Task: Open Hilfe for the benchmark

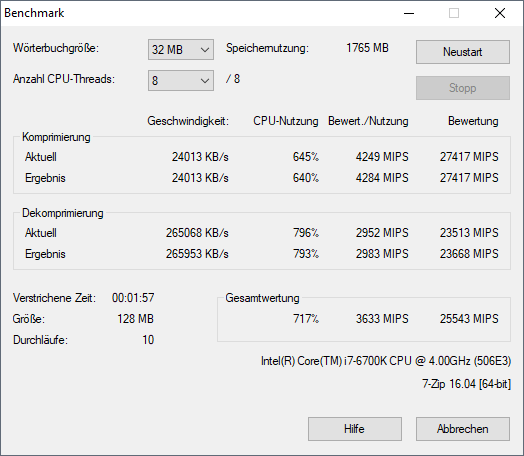Action: [x=355, y=429]
